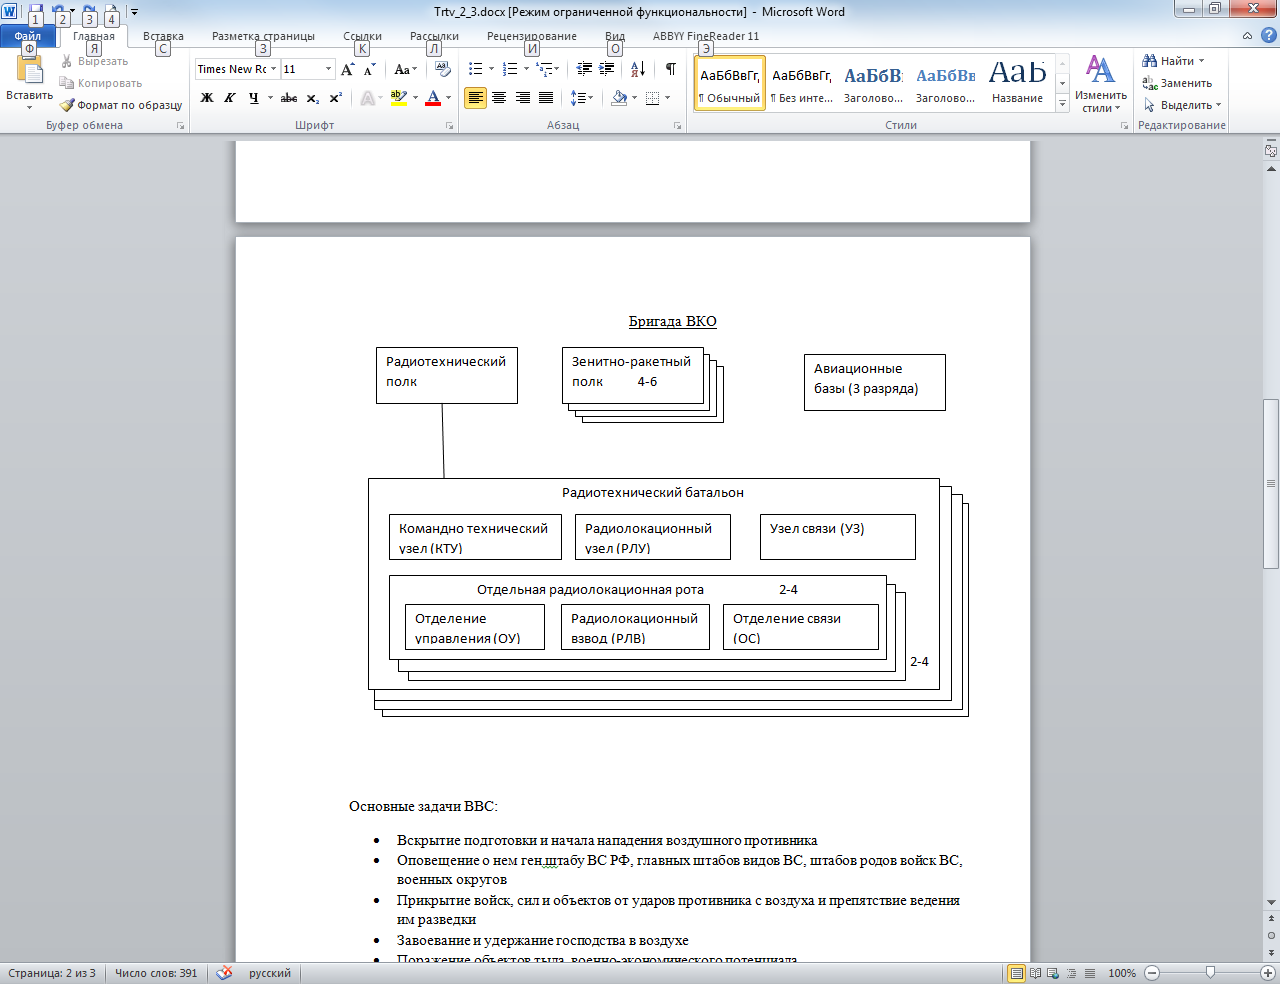Apply the Без интервала style
The height and width of the screenshot is (984, 1280).
[801, 82]
